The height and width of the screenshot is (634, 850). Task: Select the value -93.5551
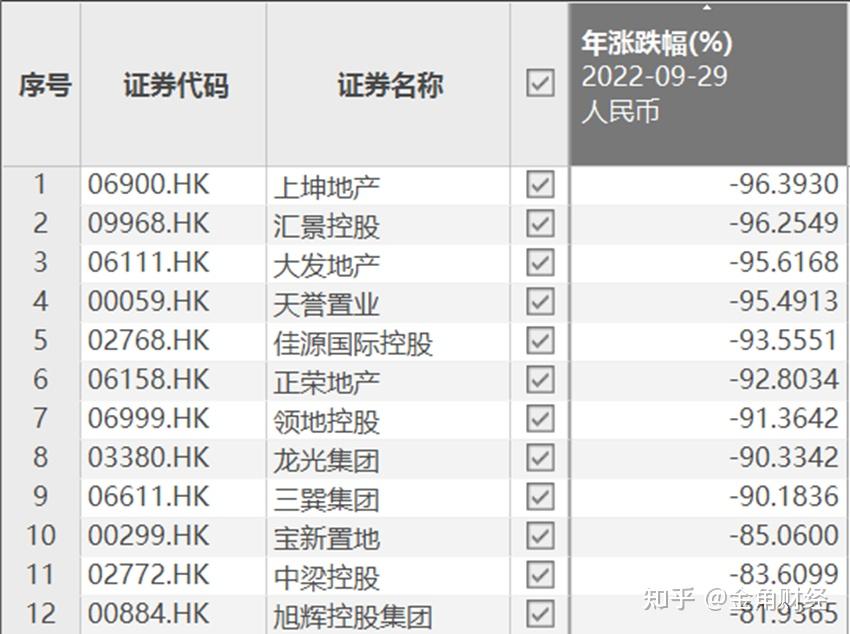[784, 340]
